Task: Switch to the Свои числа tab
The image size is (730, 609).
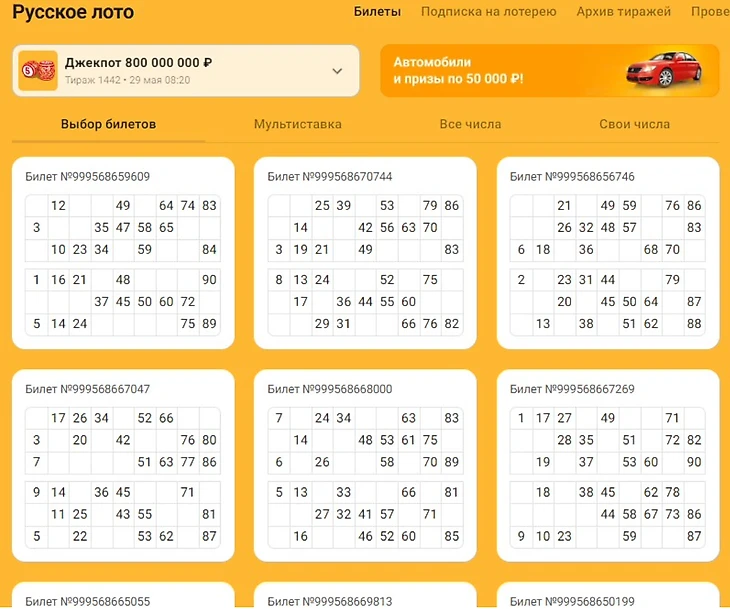Action: pos(634,124)
